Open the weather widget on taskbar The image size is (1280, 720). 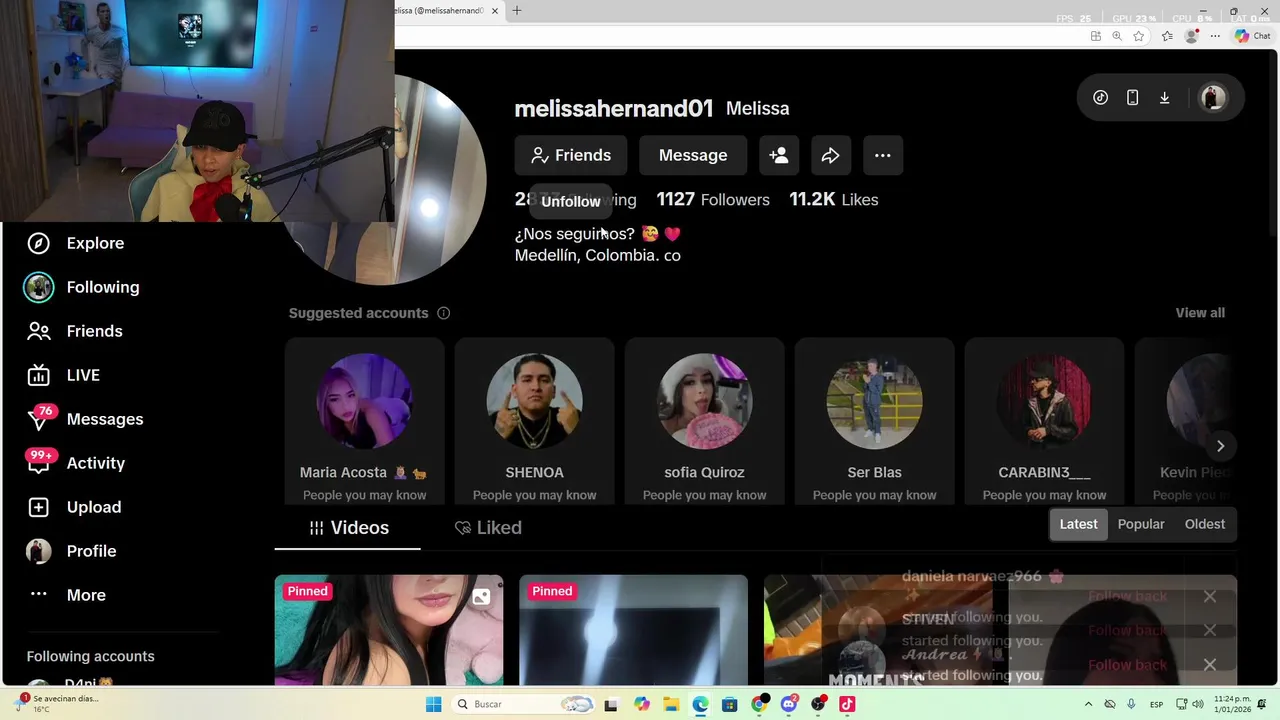point(58,704)
